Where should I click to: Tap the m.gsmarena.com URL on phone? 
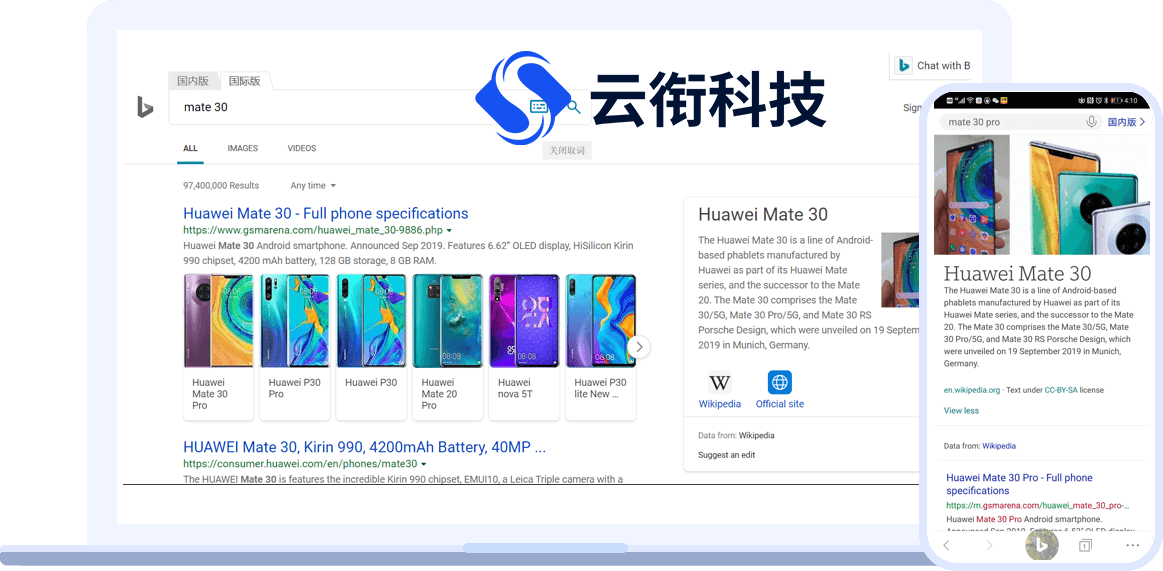[1038, 506]
